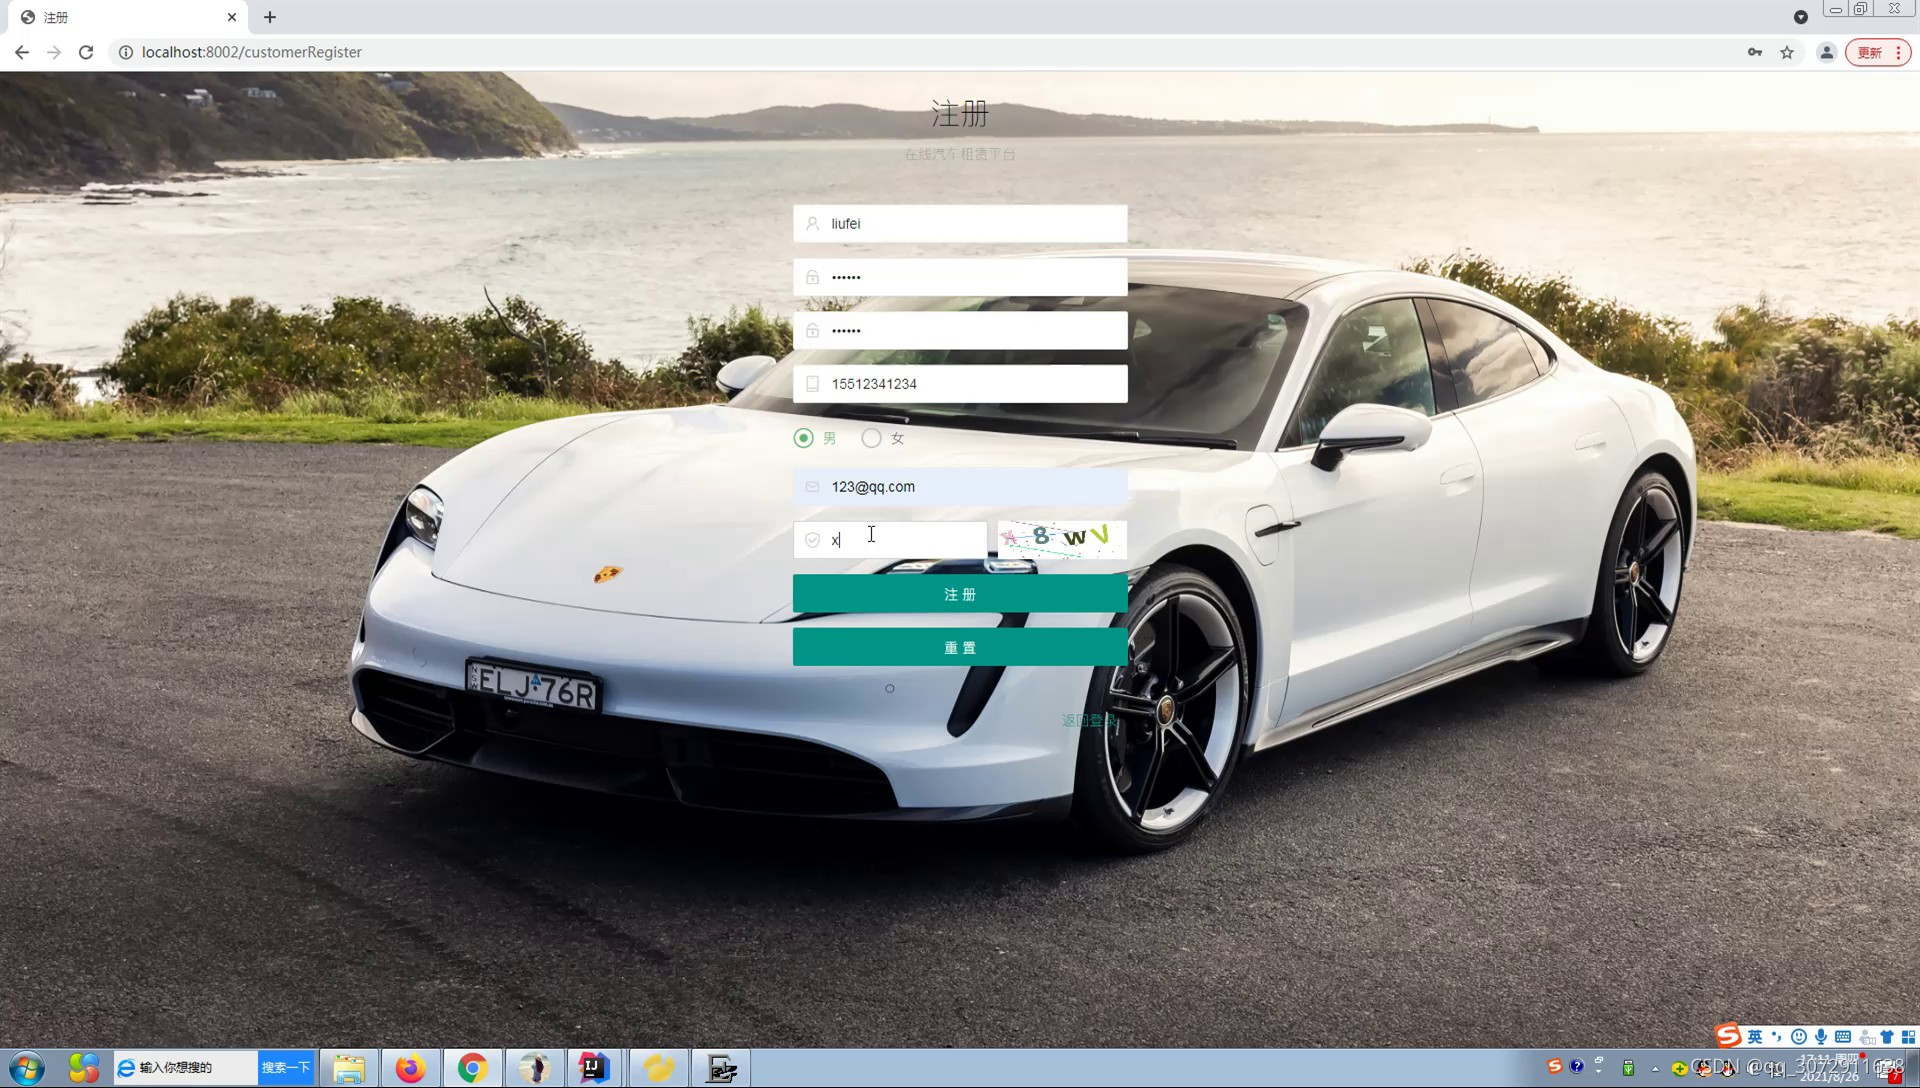The image size is (1920, 1088).
Task: Open Sogou toolbox grid icon
Action: [1908, 1037]
